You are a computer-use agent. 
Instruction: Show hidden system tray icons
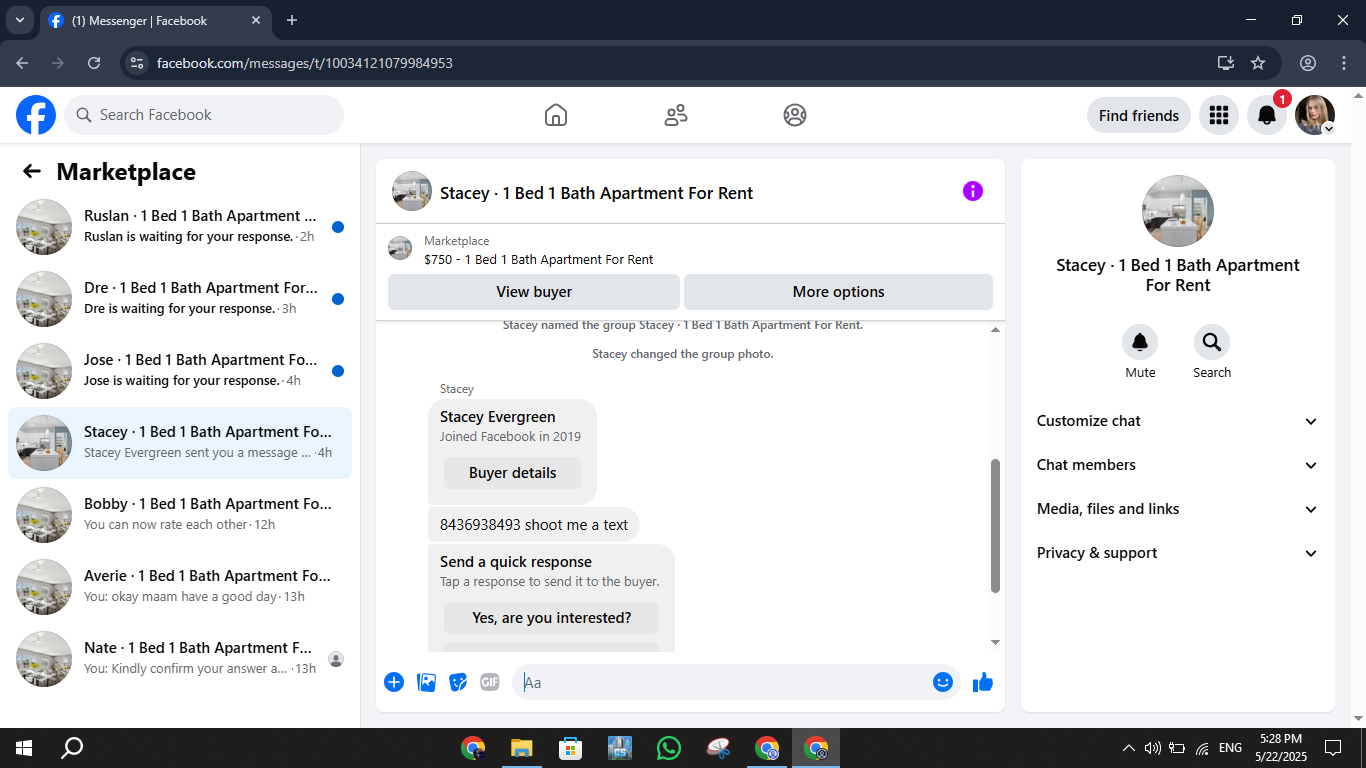1129,747
